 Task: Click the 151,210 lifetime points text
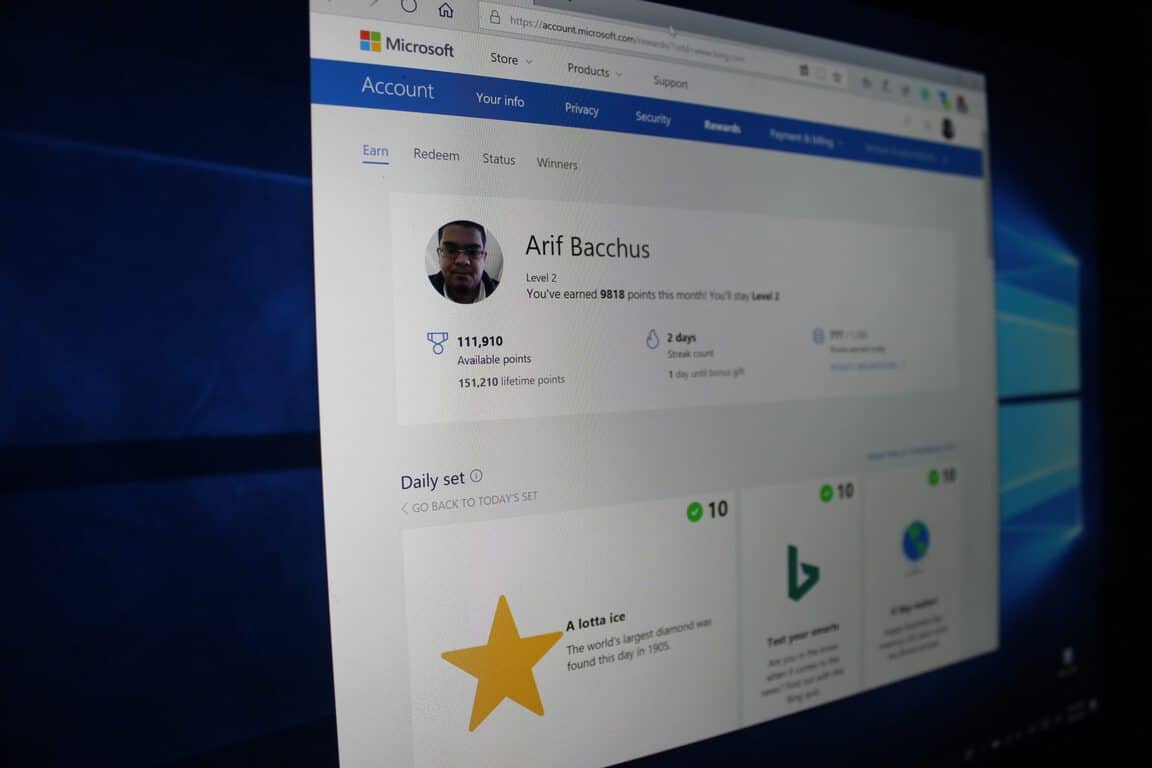click(x=511, y=381)
